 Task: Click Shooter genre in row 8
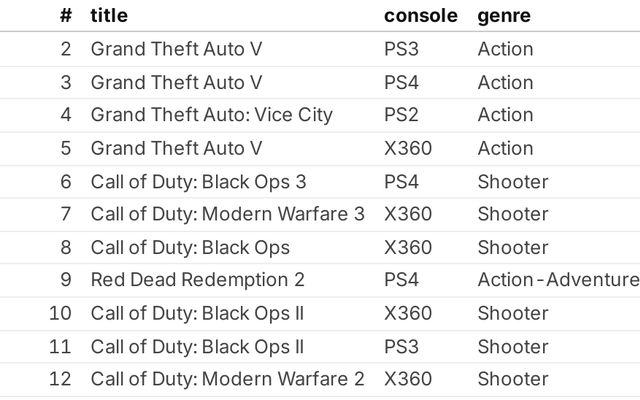[513, 247]
